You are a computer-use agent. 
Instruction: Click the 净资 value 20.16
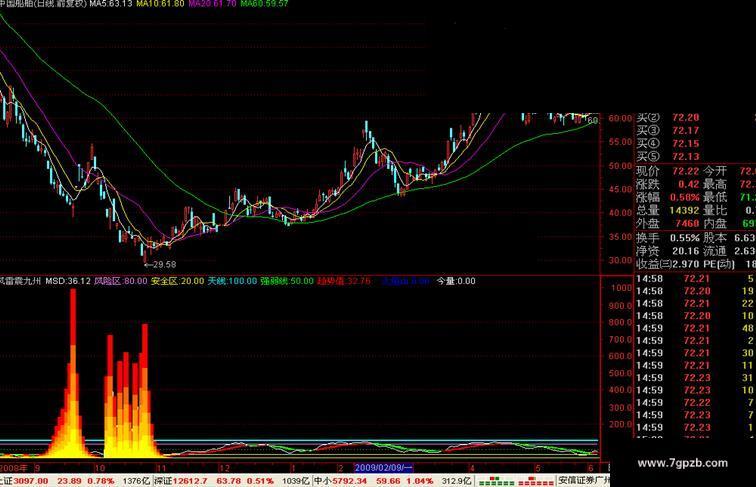point(686,251)
